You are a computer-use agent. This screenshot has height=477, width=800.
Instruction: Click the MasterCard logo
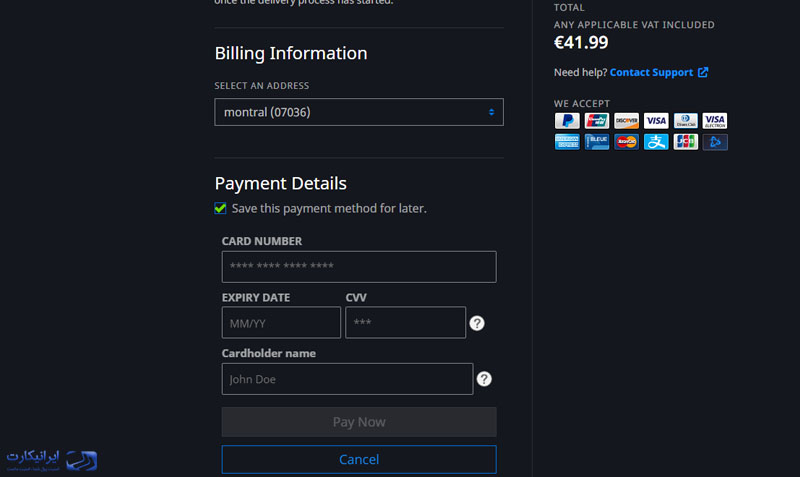click(x=626, y=142)
